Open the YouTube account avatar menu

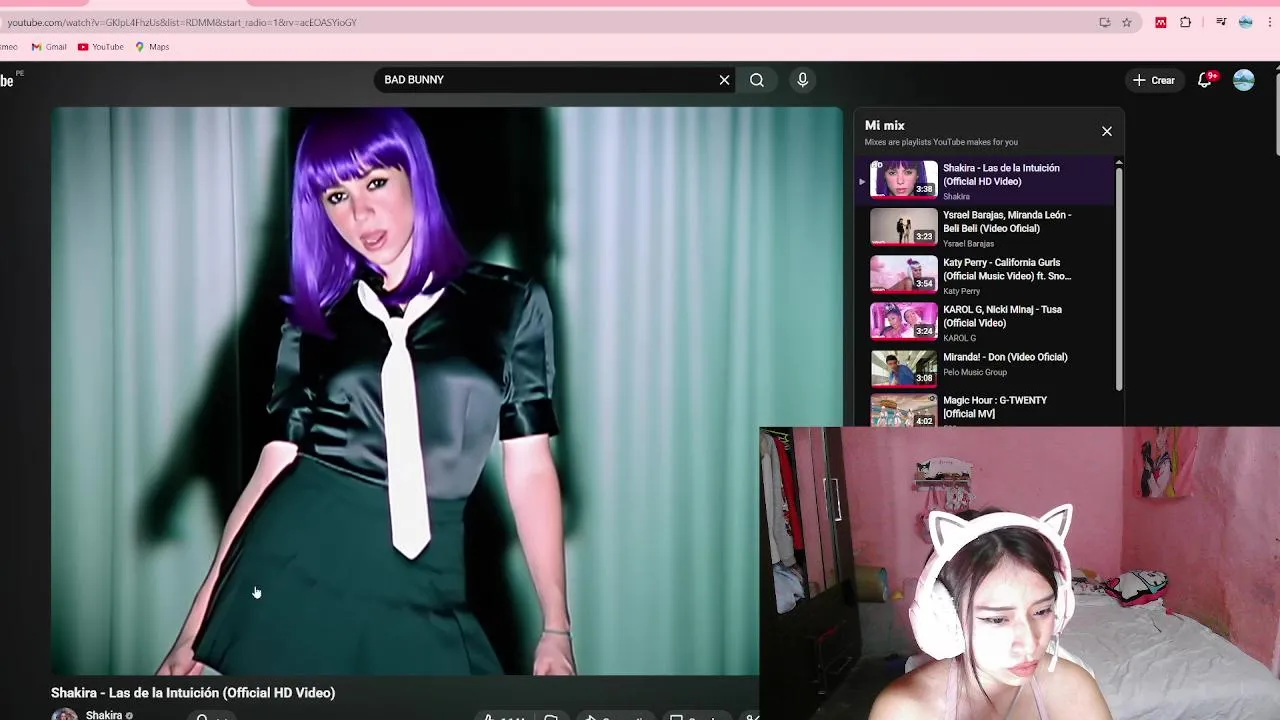click(x=1244, y=80)
